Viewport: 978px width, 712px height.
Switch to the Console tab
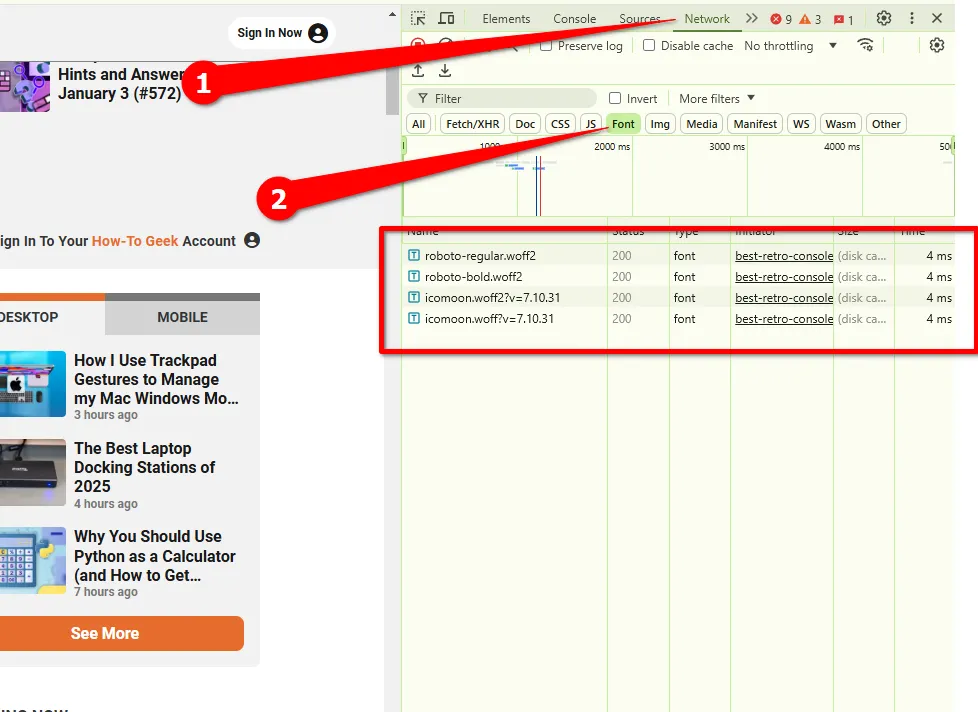574,19
